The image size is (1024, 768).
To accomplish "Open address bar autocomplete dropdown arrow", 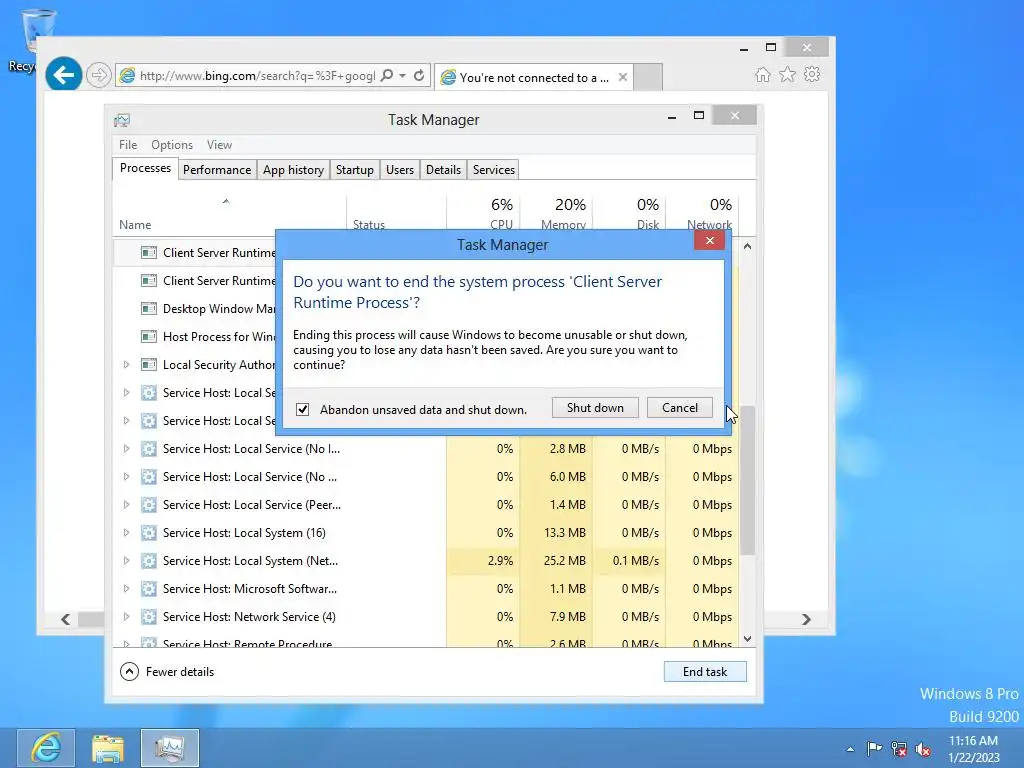I will (403, 75).
